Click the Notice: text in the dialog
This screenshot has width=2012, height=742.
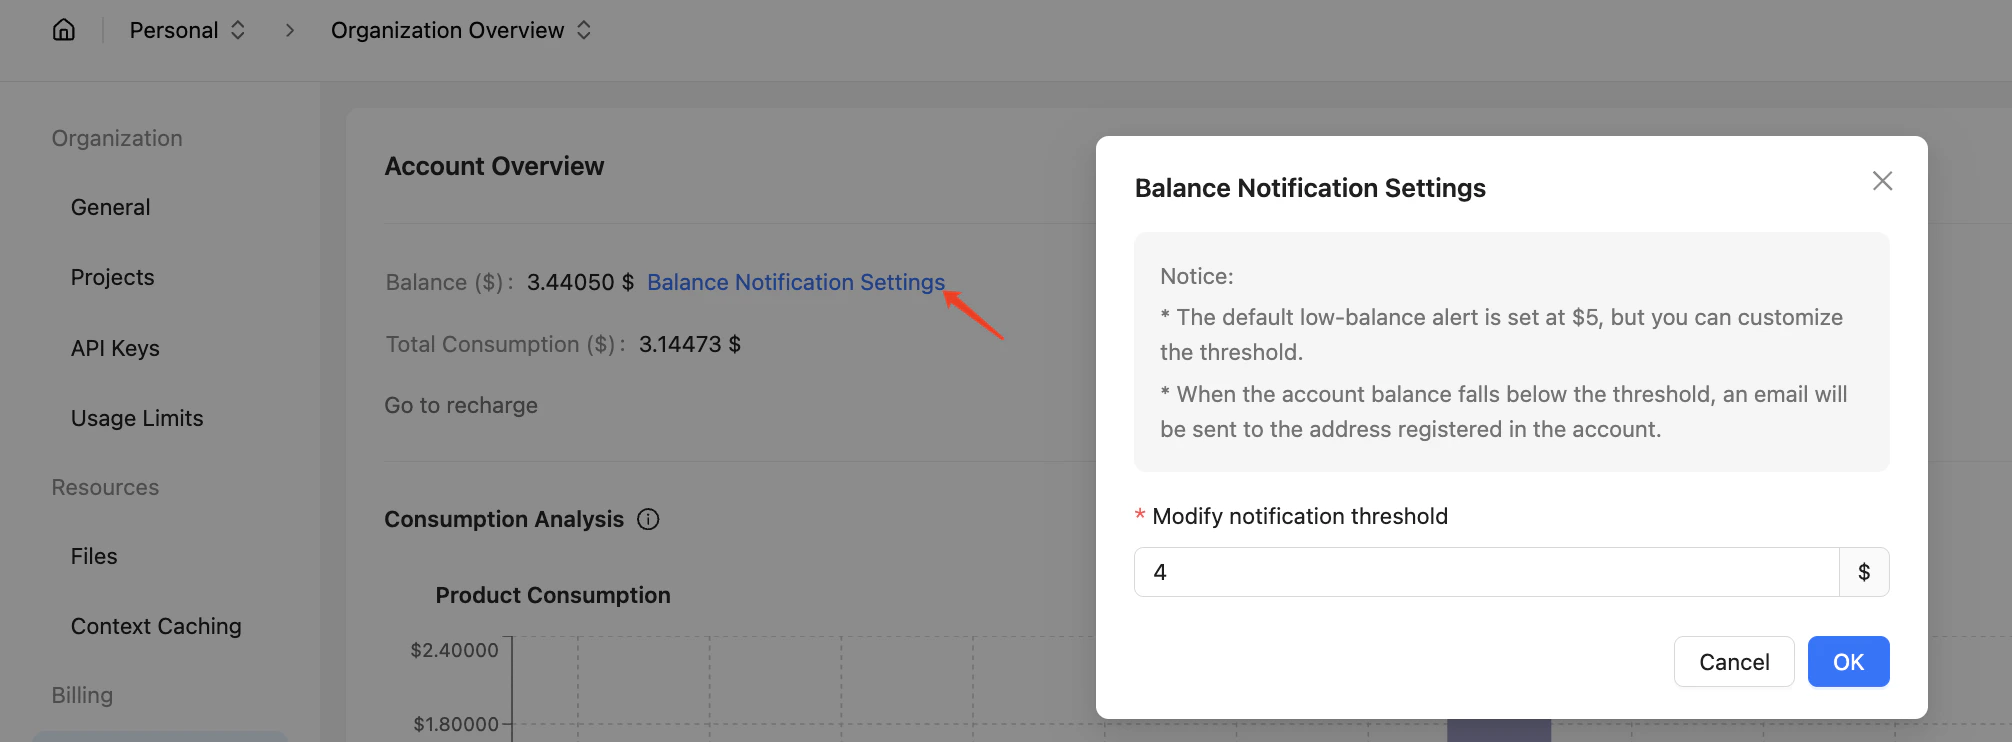(x=1197, y=276)
